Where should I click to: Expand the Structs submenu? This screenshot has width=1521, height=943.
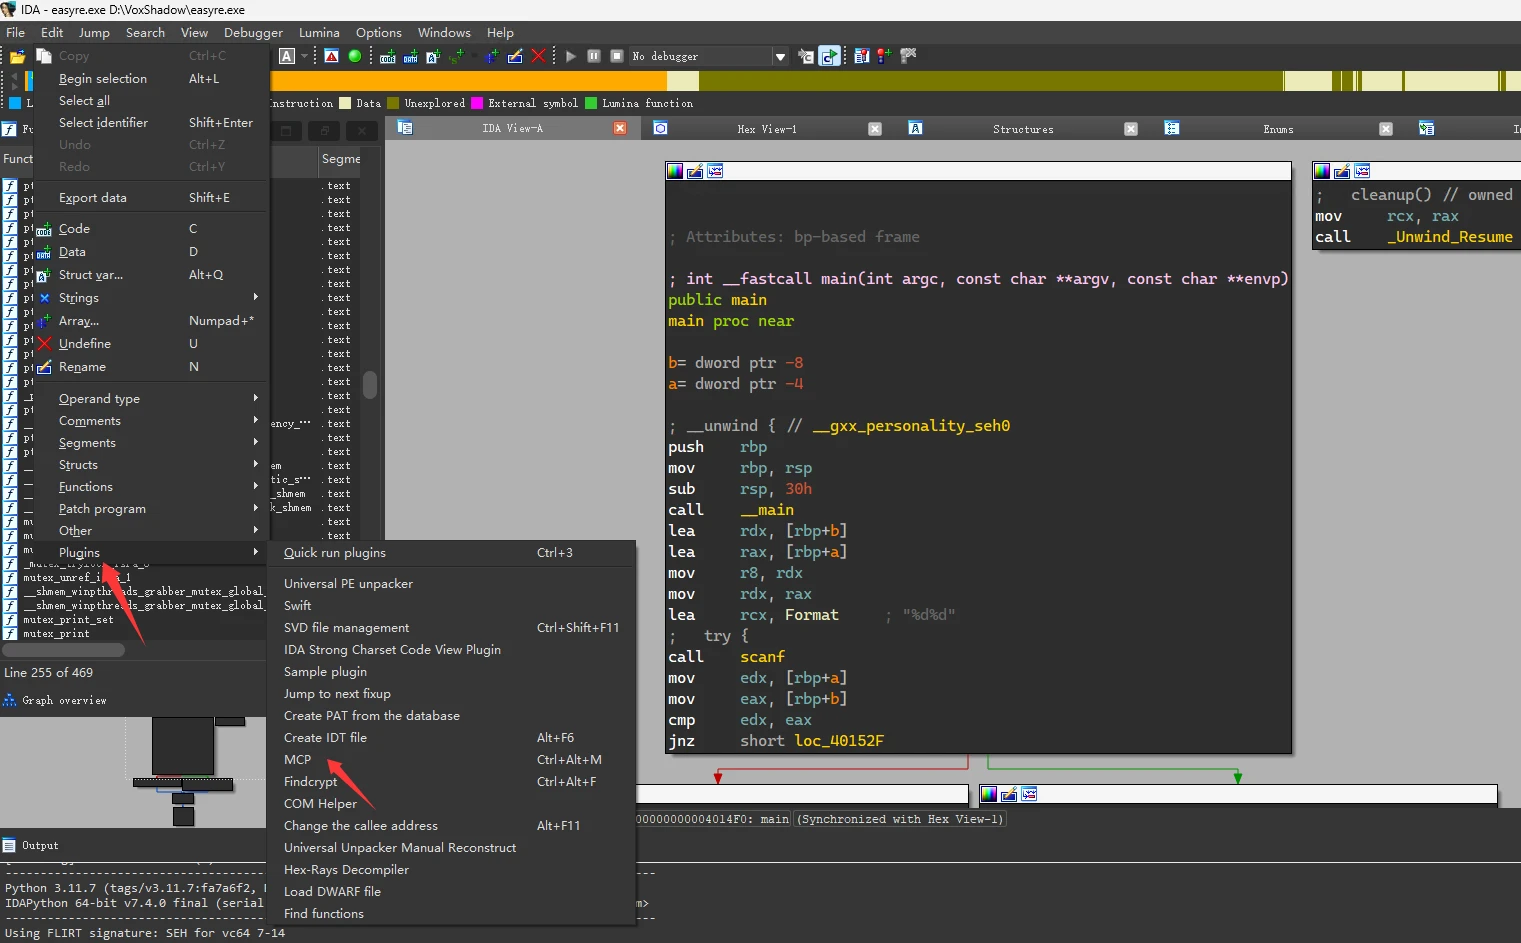(152, 465)
